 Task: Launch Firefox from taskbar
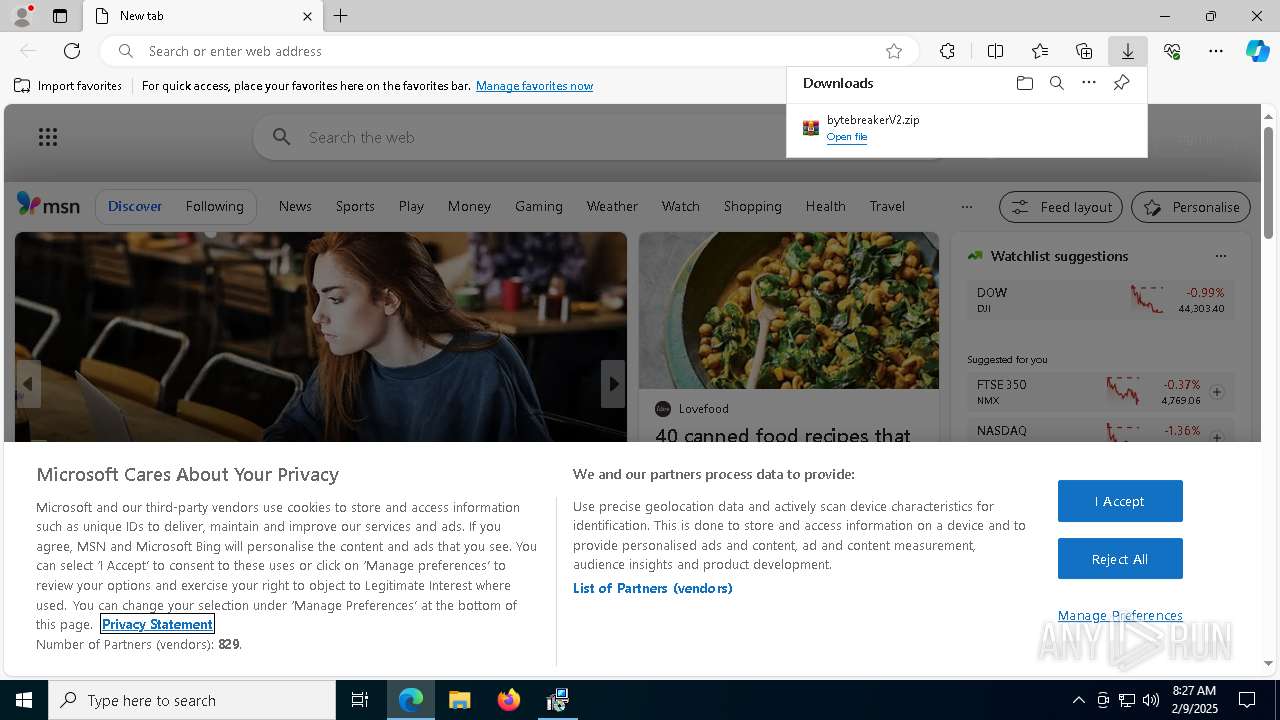click(509, 700)
